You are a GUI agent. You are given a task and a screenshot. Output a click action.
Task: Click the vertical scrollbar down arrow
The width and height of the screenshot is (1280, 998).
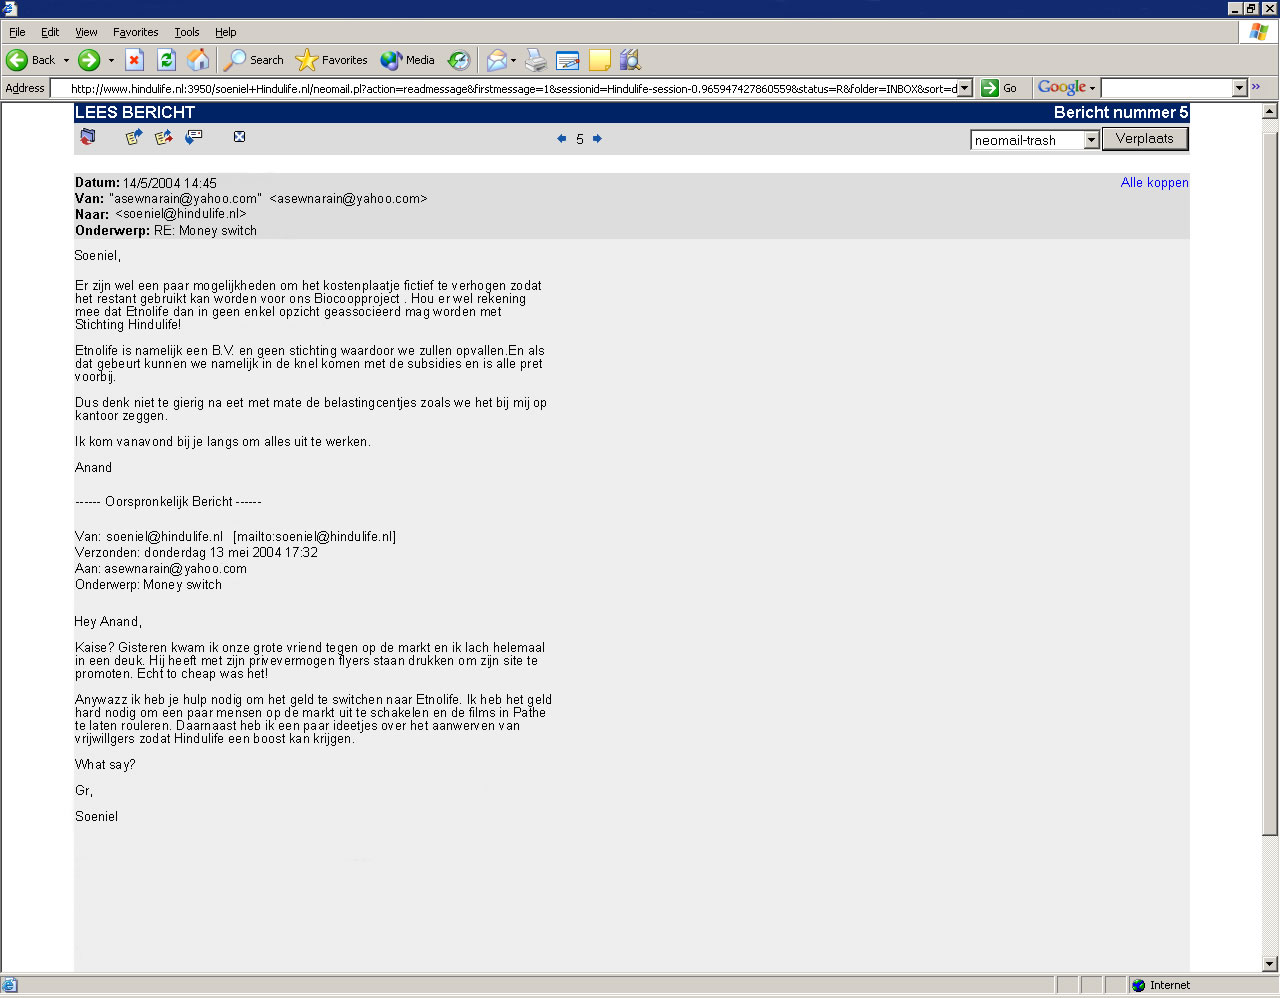coord(1270,964)
